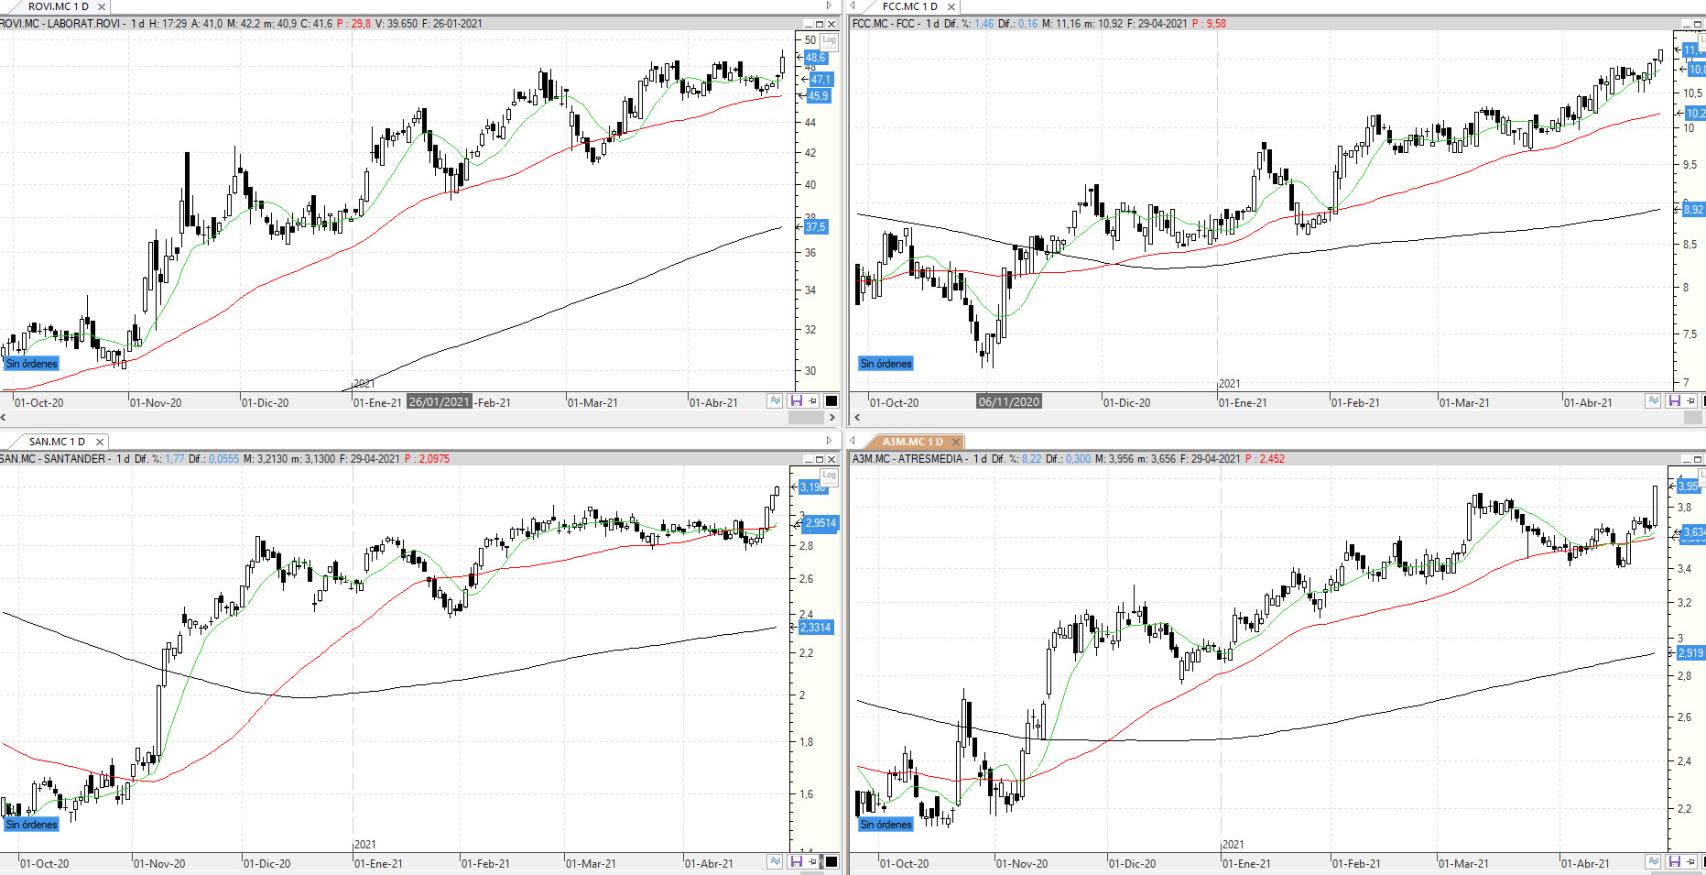
Task: Click tab scroll right arrow above ROVI chart
Action: [x=828, y=6]
